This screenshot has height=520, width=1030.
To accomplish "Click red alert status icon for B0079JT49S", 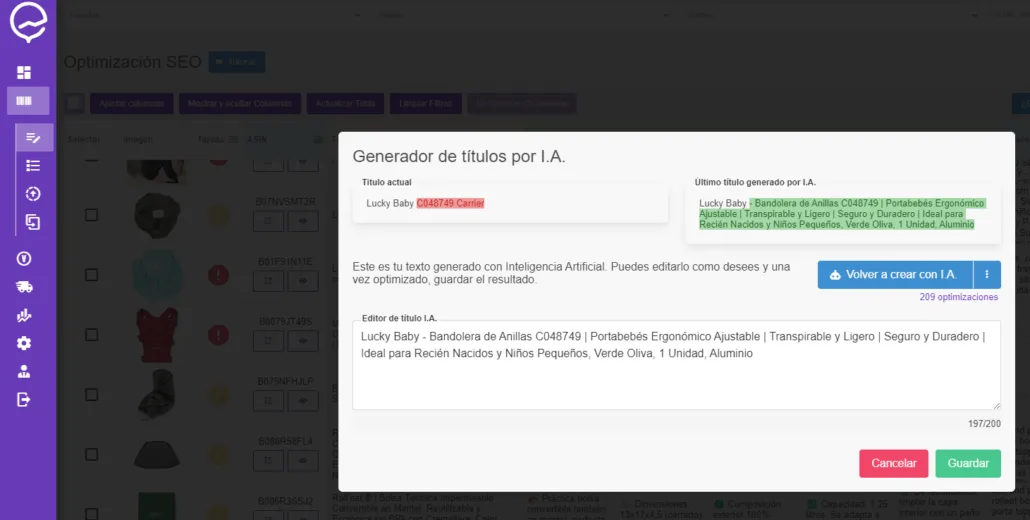I will pos(218,335).
